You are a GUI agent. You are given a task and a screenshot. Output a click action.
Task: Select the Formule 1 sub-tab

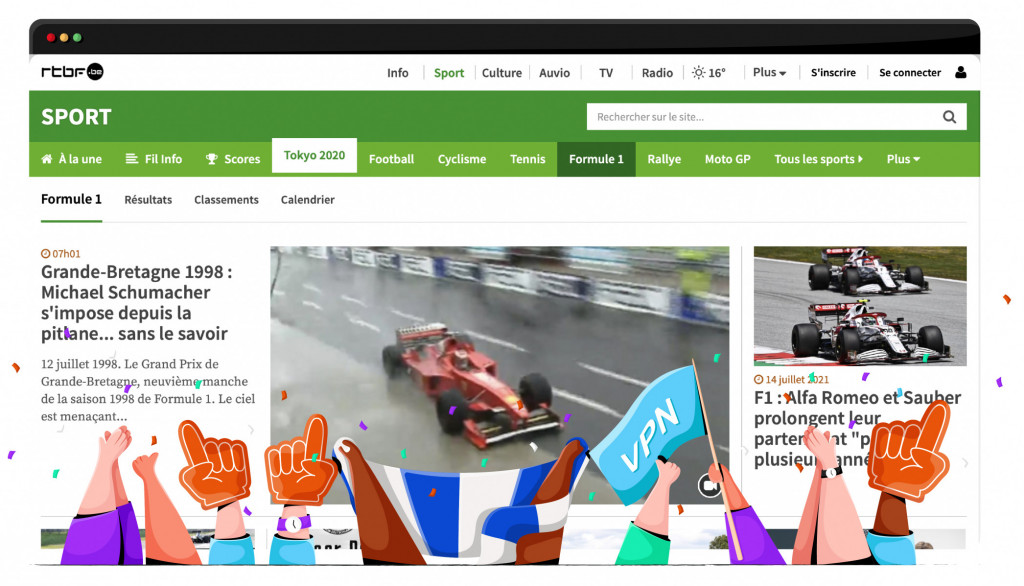point(71,199)
